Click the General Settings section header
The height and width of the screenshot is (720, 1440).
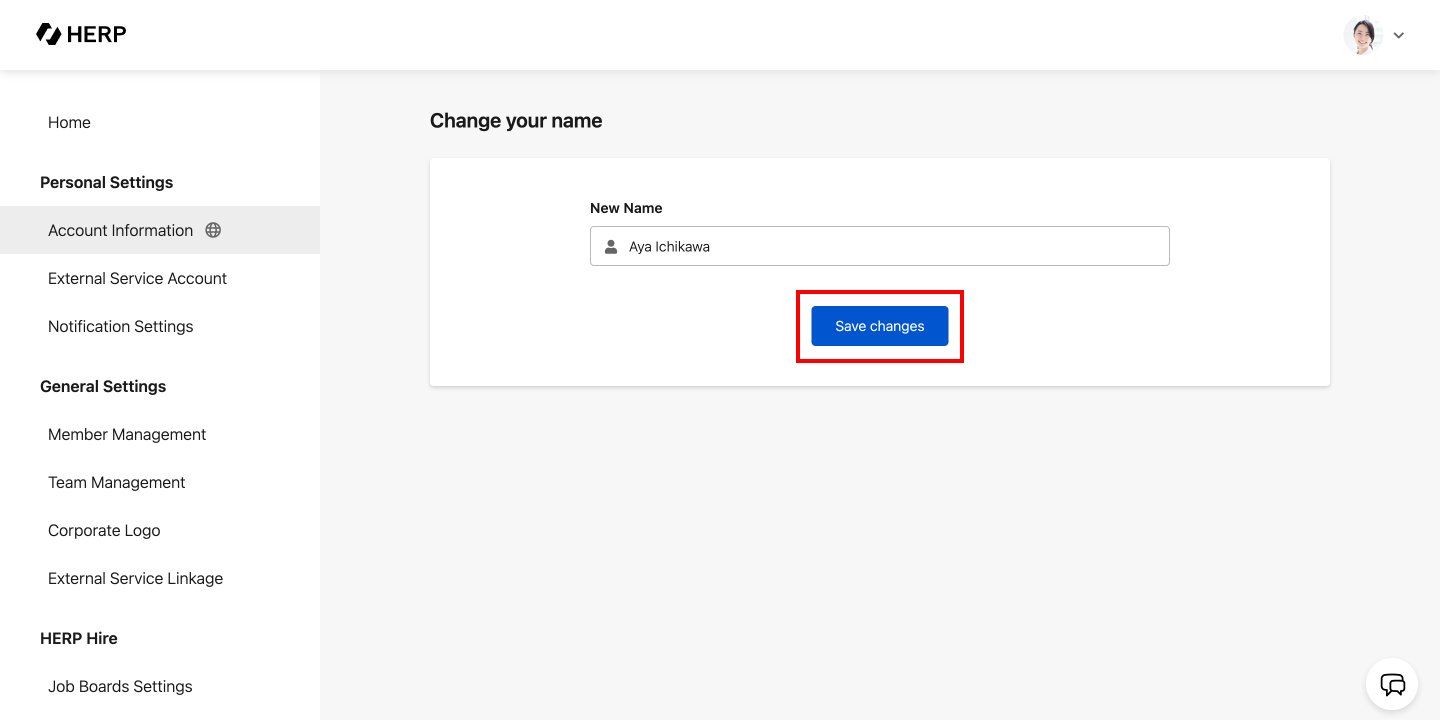tap(103, 386)
